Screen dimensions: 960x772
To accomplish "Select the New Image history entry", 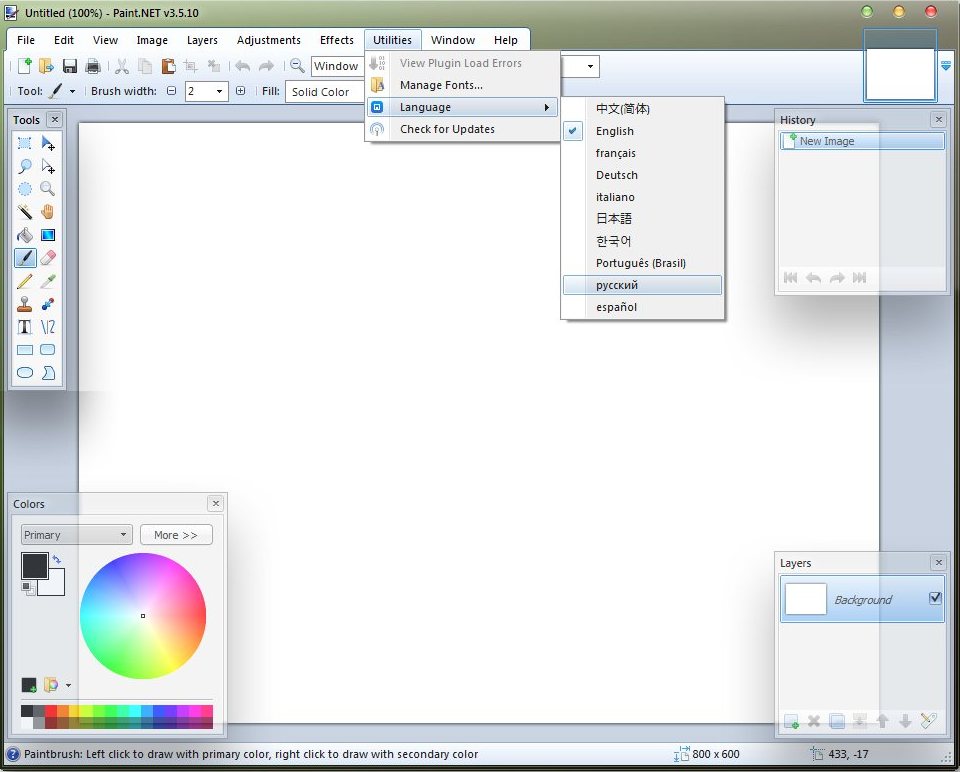I will point(862,141).
